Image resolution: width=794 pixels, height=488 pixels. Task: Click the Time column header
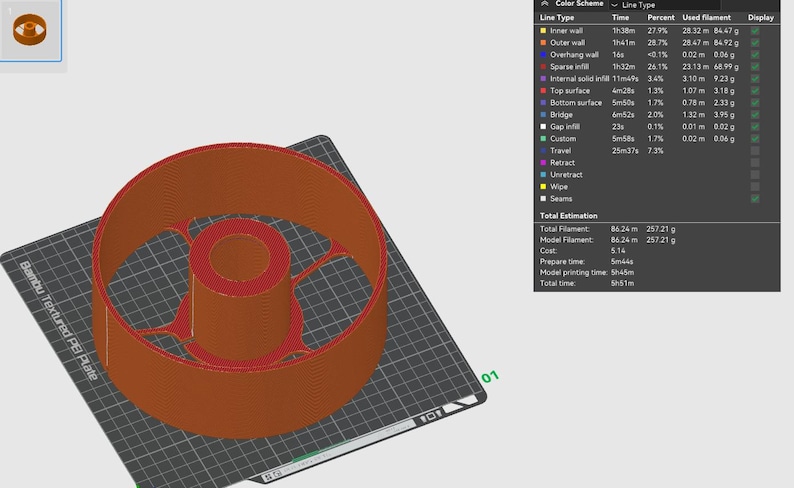[620, 18]
